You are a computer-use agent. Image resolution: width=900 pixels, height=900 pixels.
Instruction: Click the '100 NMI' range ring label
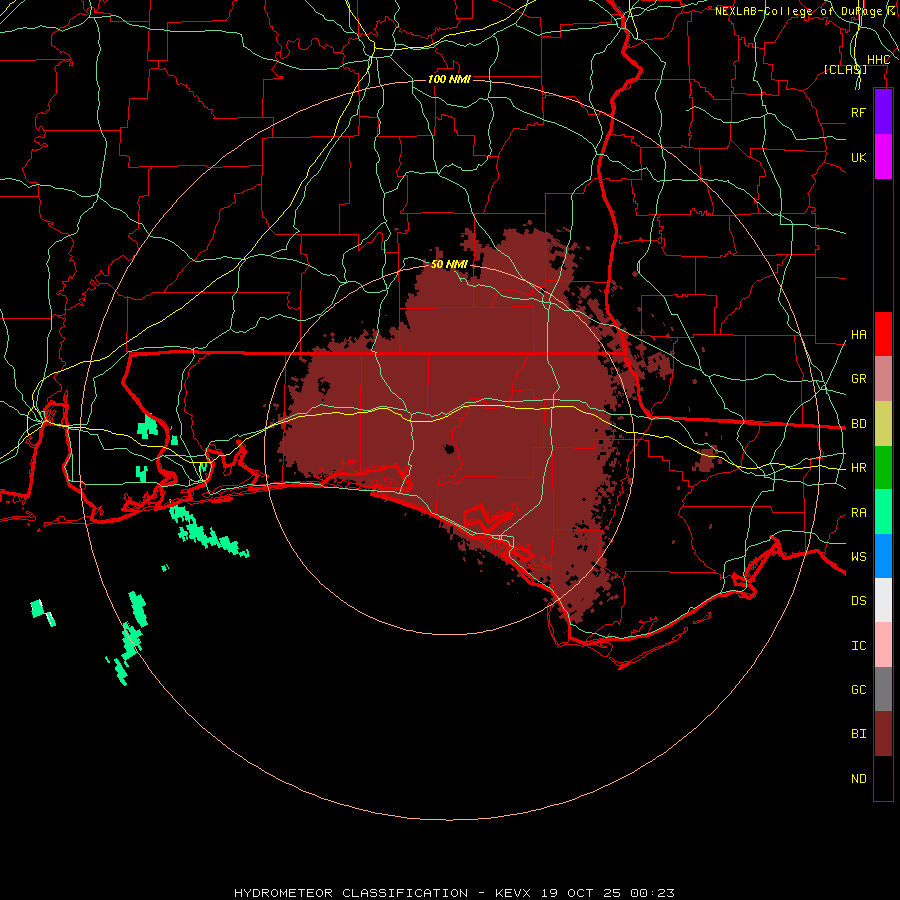point(449,79)
